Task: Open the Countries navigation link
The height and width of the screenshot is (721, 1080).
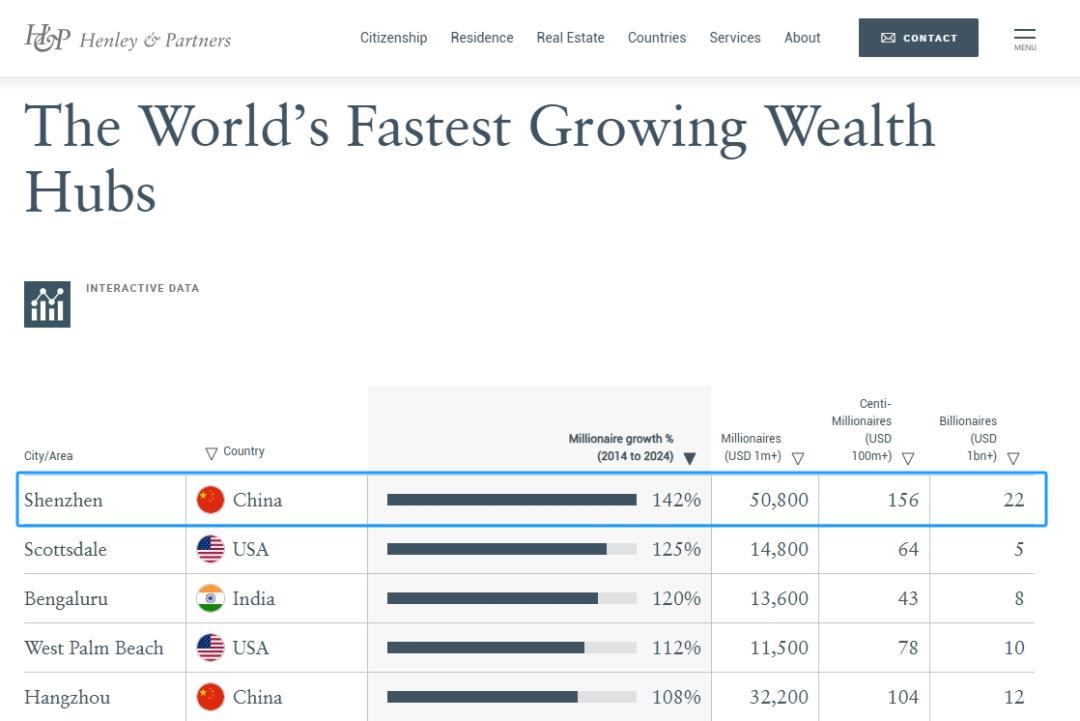Action: pos(656,38)
